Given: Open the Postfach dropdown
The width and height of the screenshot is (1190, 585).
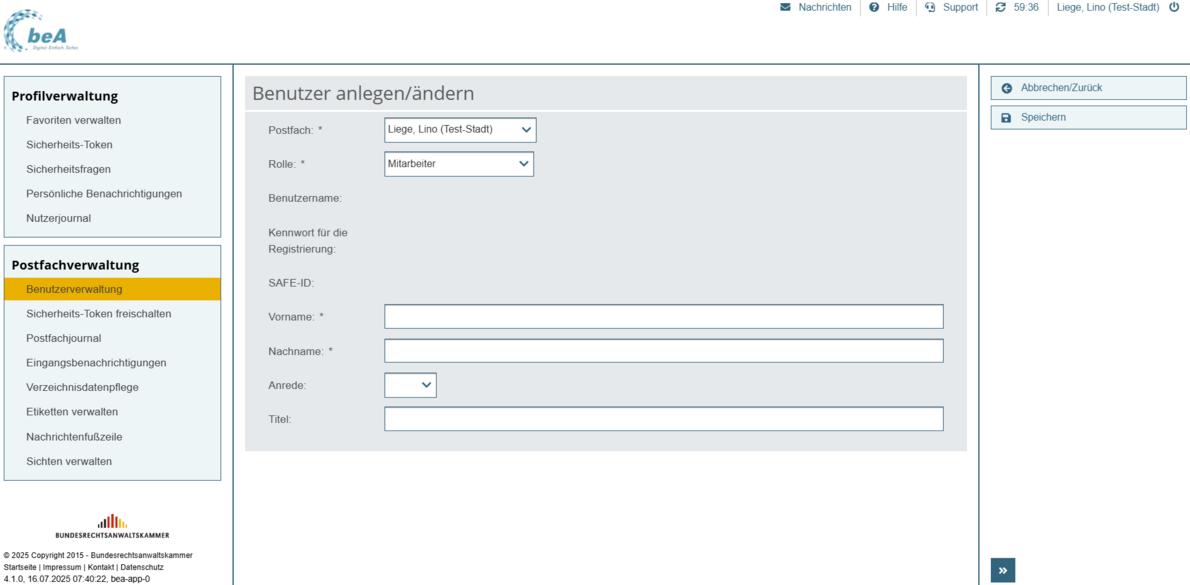Looking at the screenshot, I should 460,130.
